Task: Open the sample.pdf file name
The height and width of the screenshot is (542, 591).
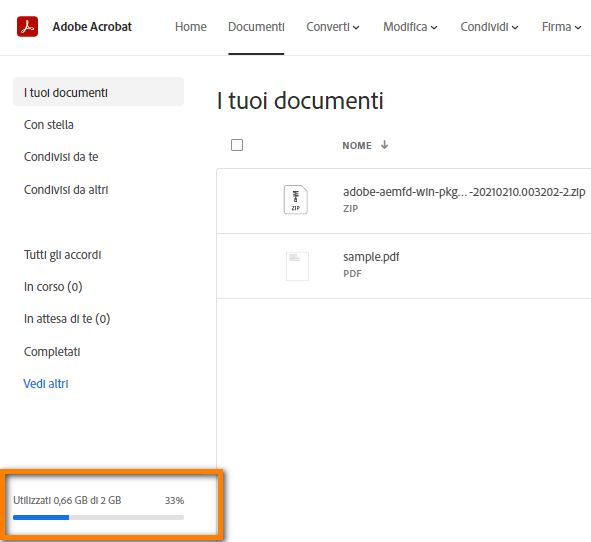Action: click(371, 257)
